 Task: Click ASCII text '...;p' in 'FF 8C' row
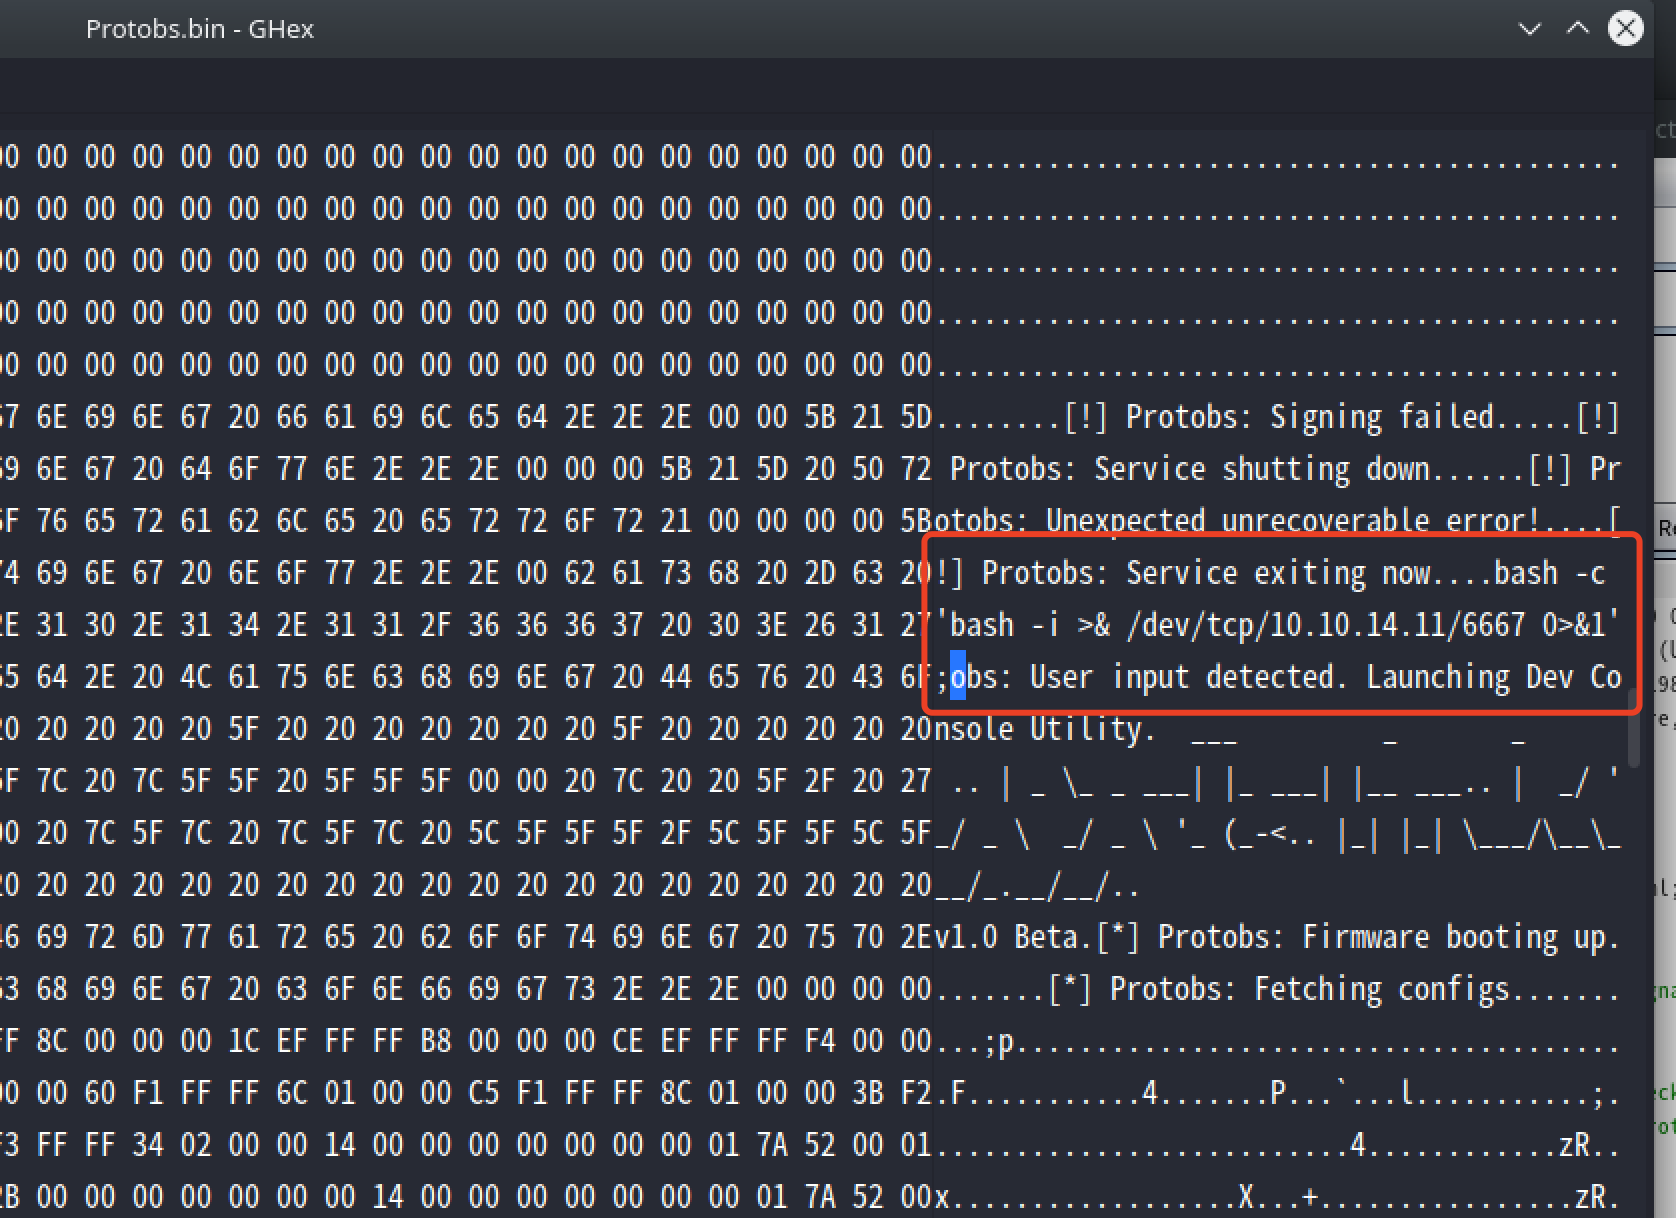tap(973, 1041)
